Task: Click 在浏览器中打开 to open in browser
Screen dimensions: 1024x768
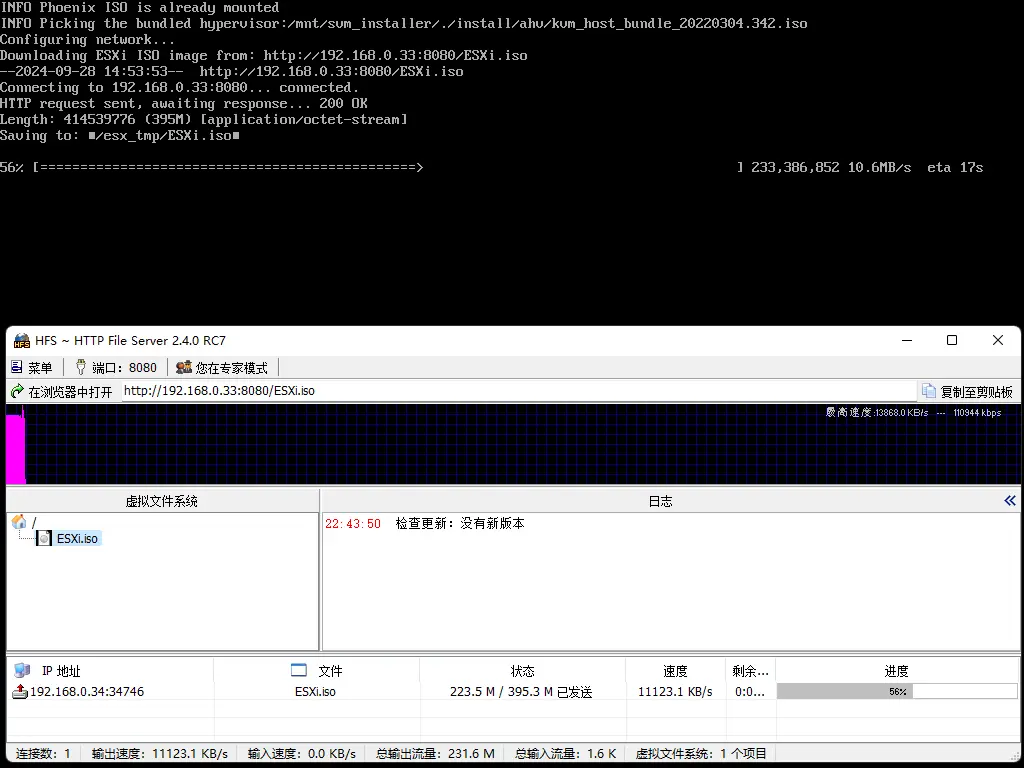Action: [x=62, y=391]
